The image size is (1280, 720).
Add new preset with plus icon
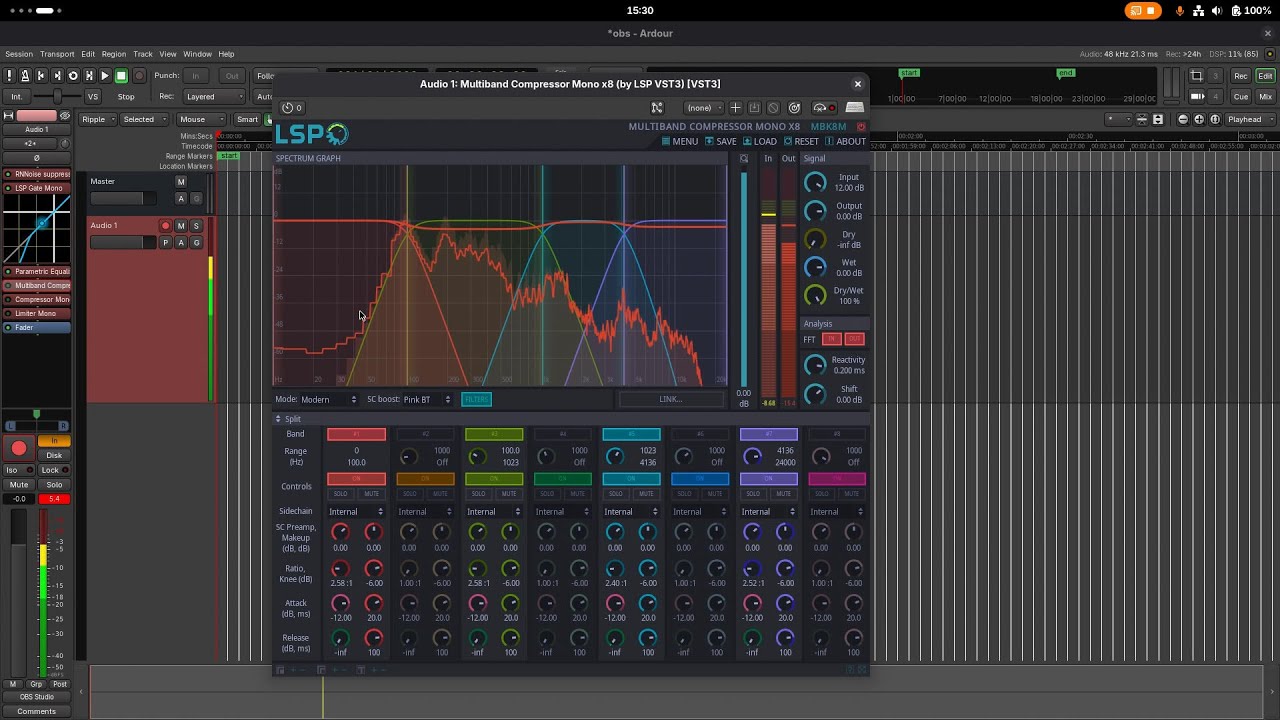pyautogui.click(x=735, y=108)
